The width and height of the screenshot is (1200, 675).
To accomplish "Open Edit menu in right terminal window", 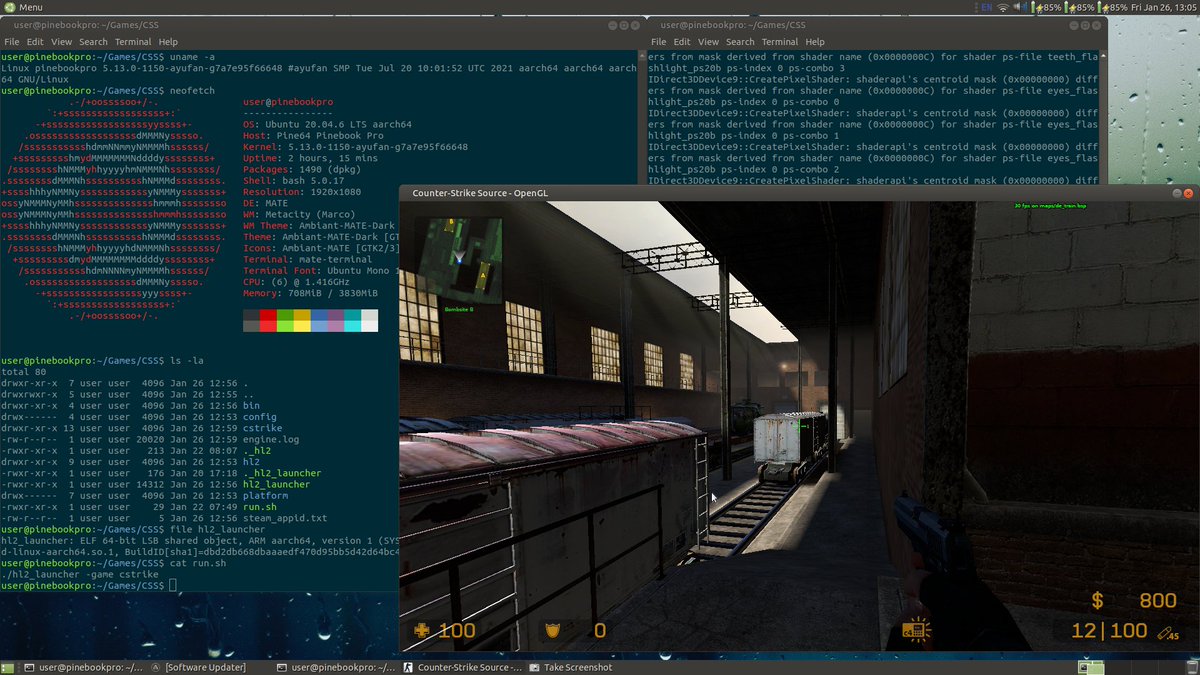I will coord(682,42).
